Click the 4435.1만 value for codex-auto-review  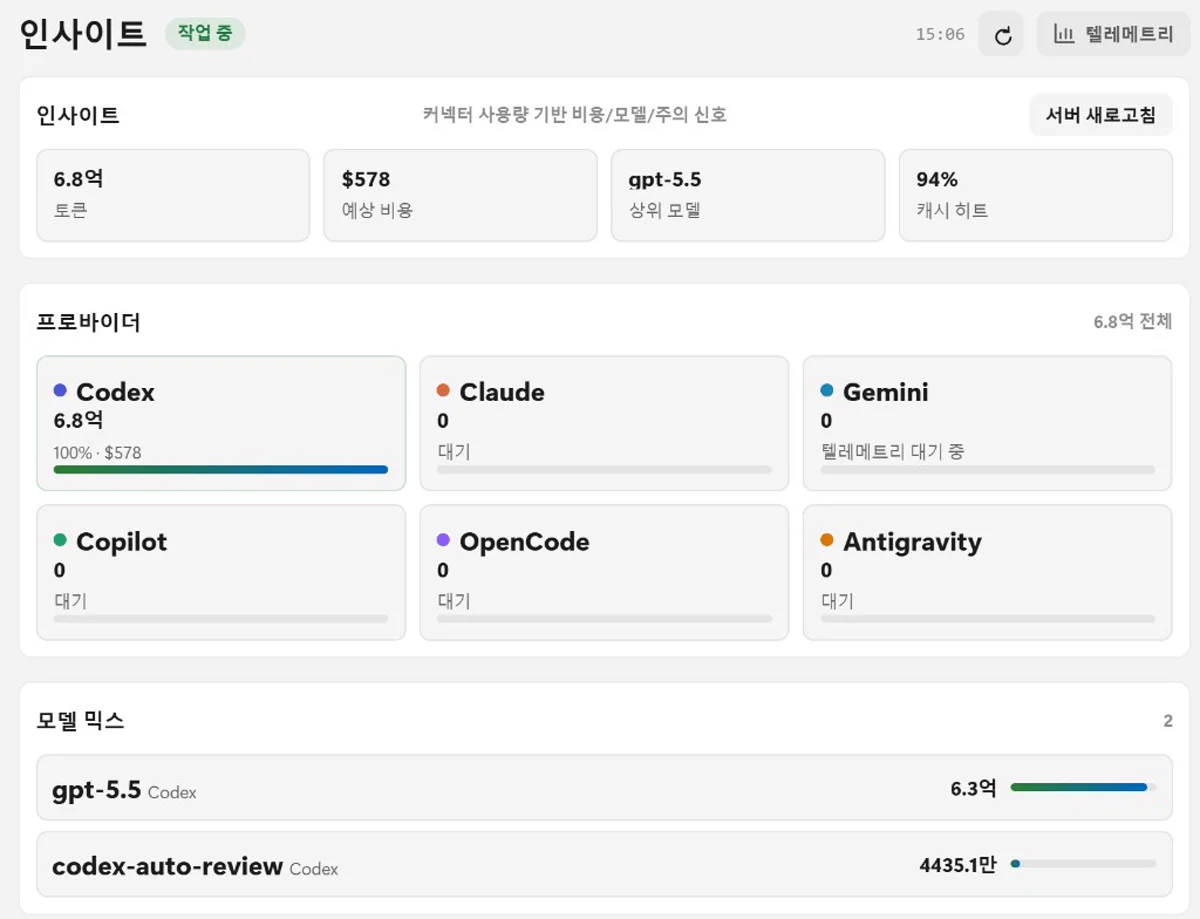tap(958, 865)
